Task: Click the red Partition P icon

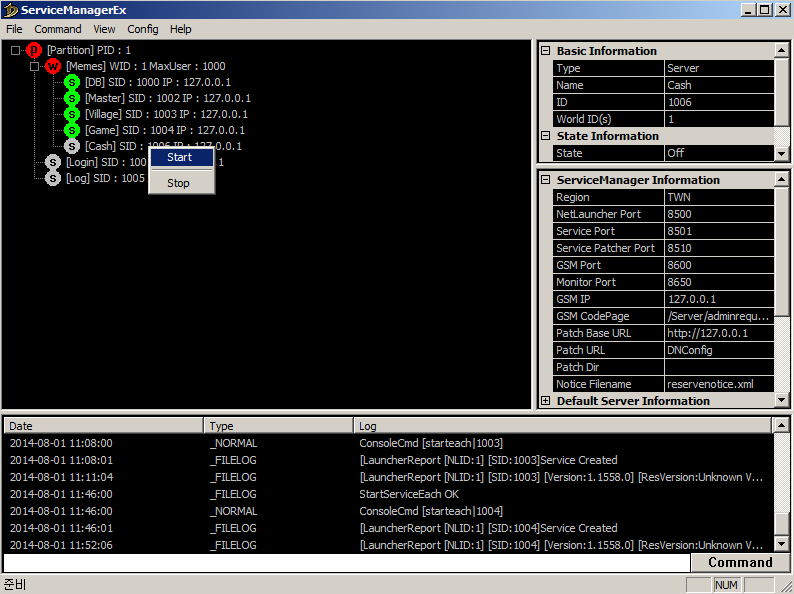Action: click(x=34, y=50)
